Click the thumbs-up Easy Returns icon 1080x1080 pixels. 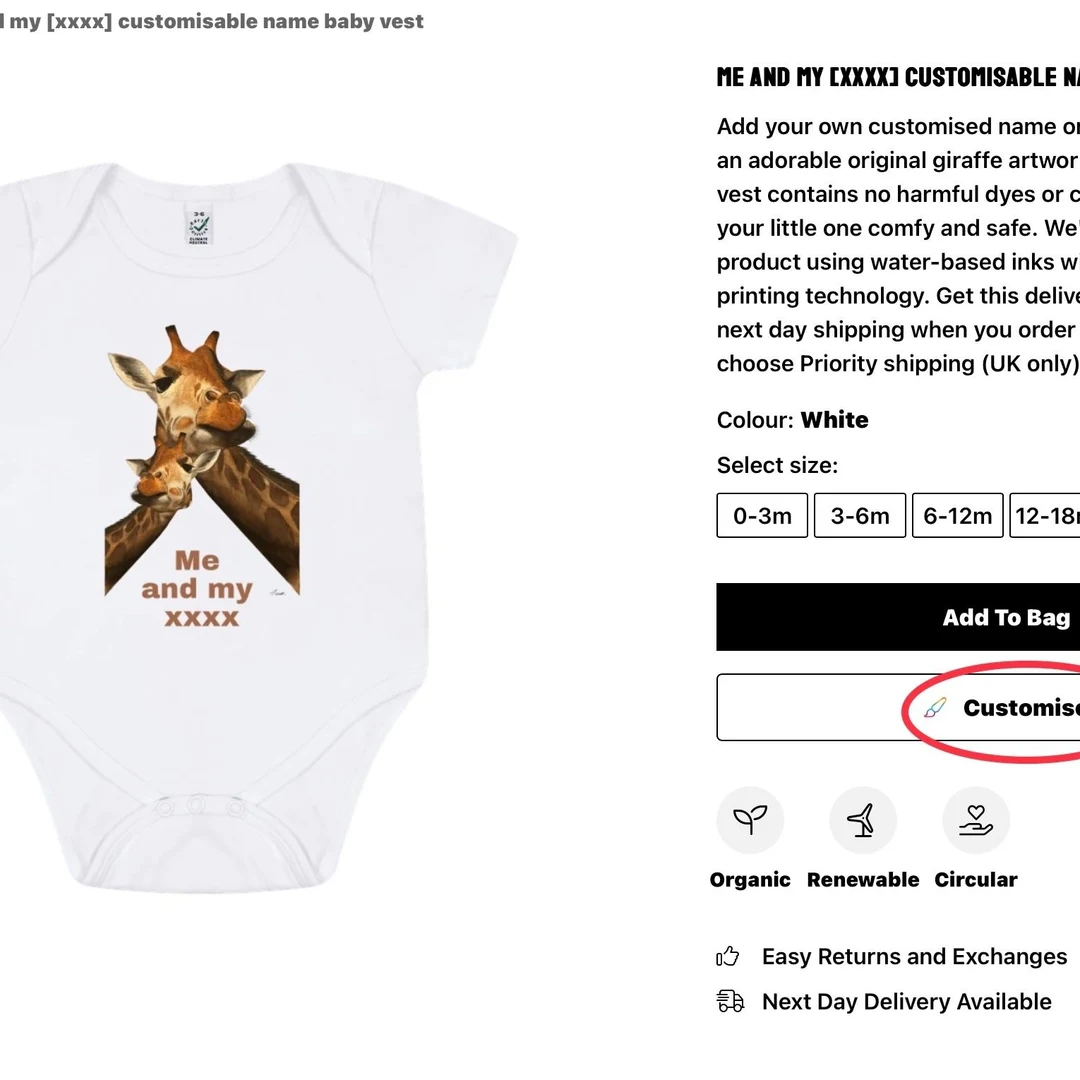[727, 956]
